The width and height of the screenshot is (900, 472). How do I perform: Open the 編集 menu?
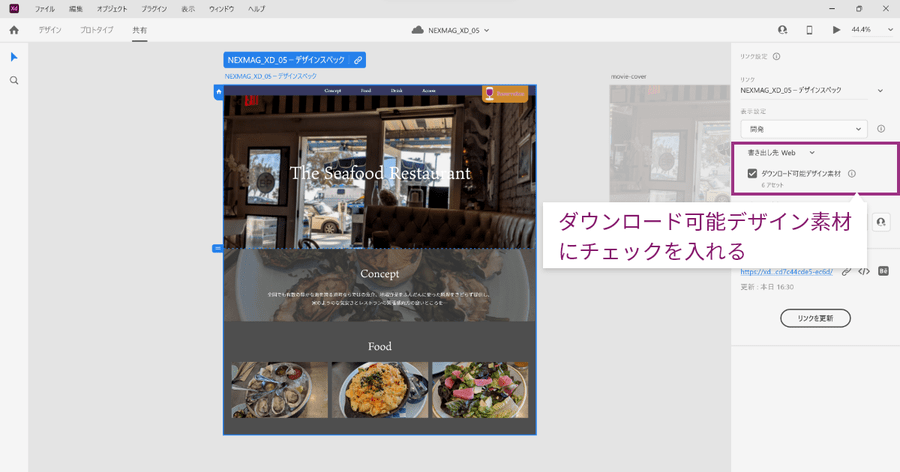pos(76,9)
